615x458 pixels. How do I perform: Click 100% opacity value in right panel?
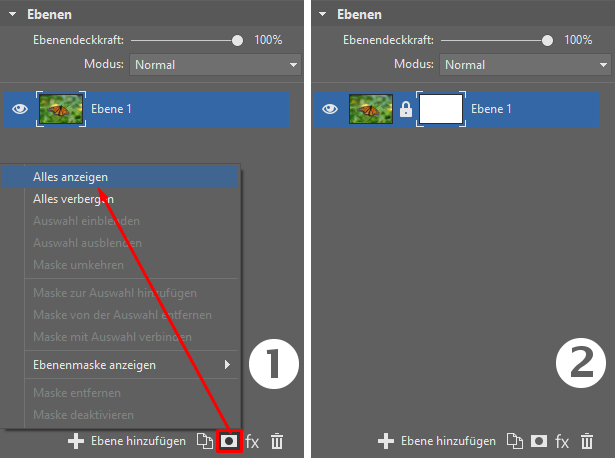tap(578, 40)
